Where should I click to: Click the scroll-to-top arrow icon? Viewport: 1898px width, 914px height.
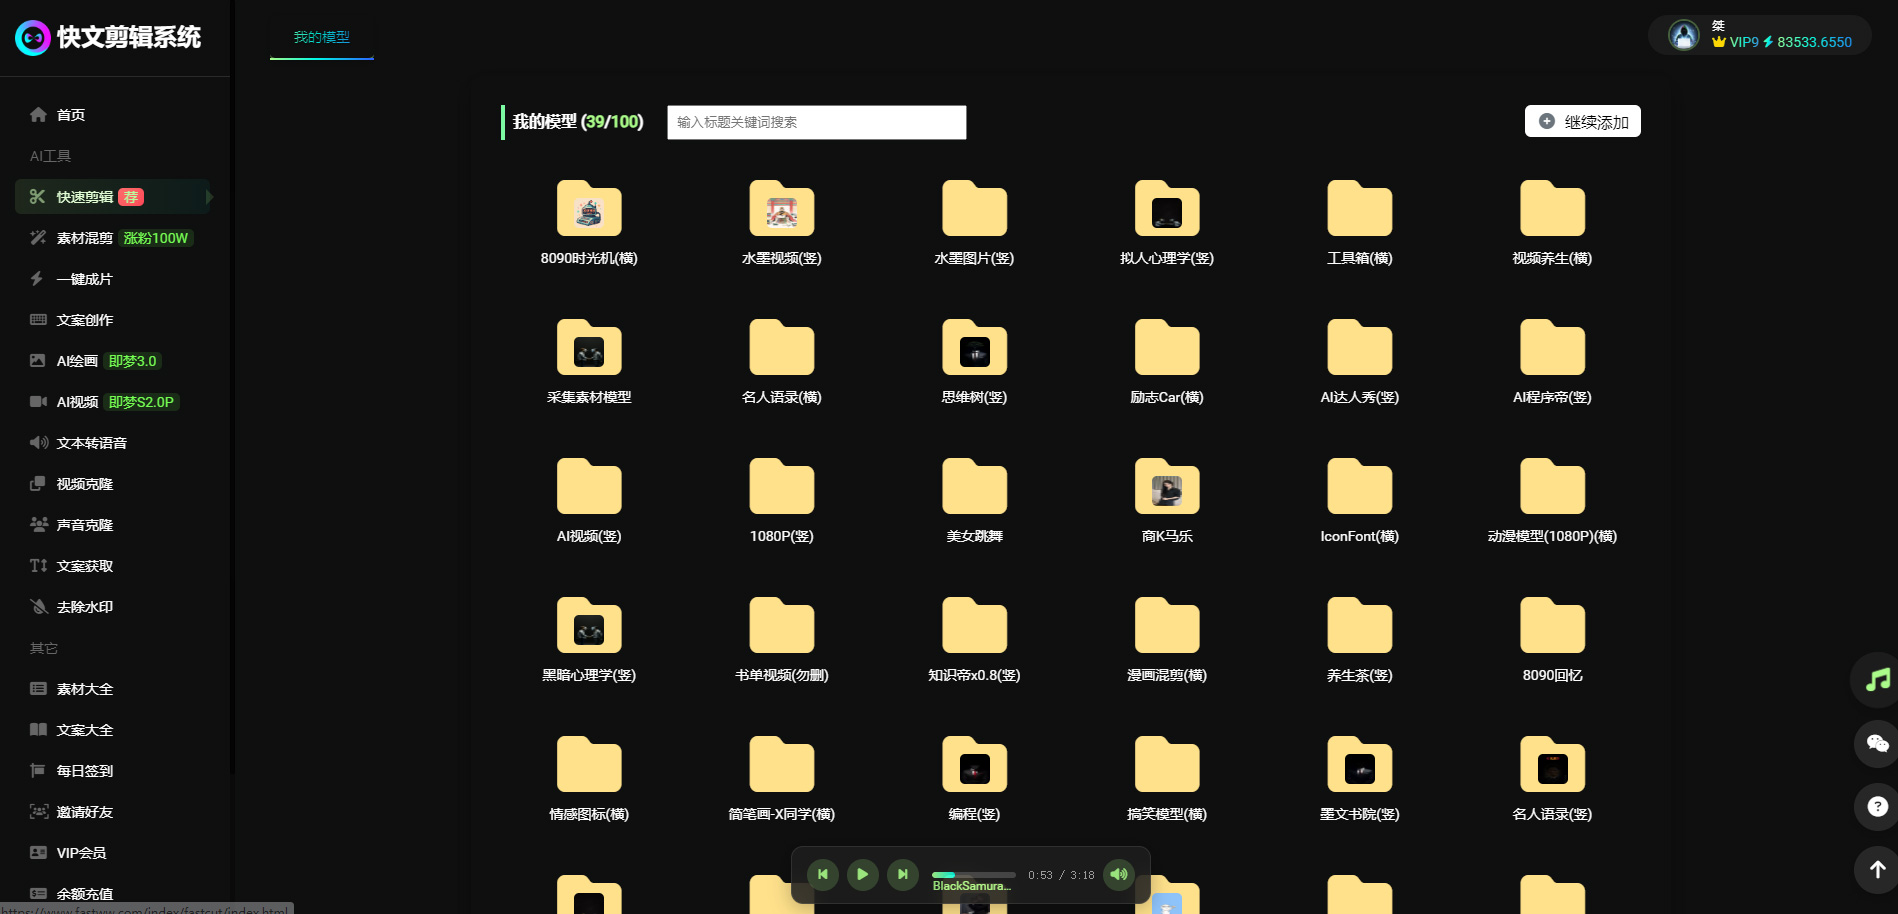1877,869
